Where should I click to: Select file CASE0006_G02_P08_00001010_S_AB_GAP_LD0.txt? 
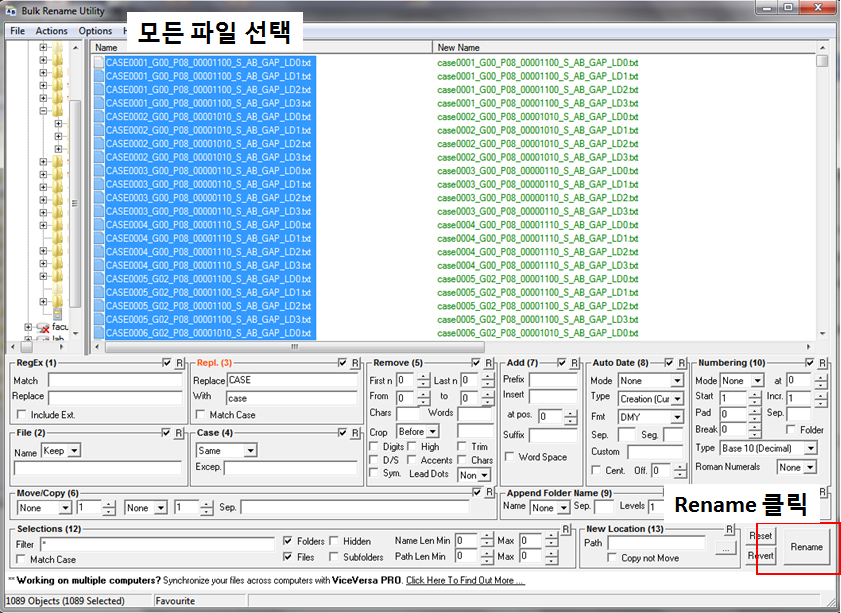click(x=208, y=333)
